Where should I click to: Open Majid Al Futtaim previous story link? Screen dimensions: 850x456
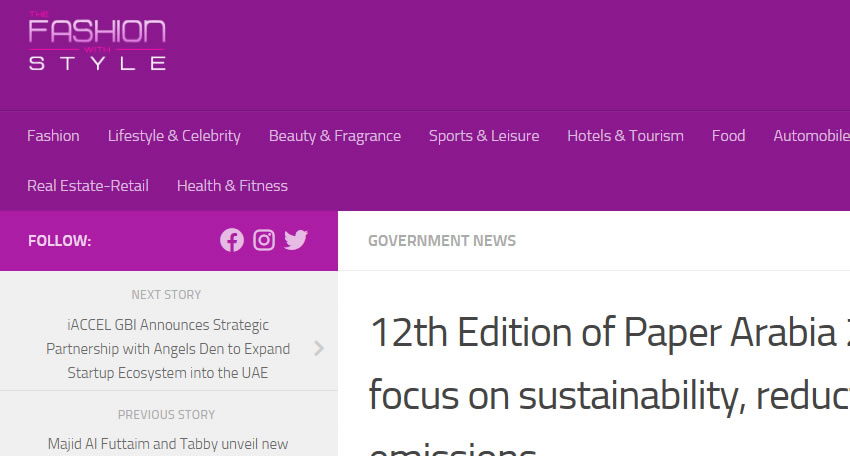pyautogui.click(x=168, y=444)
